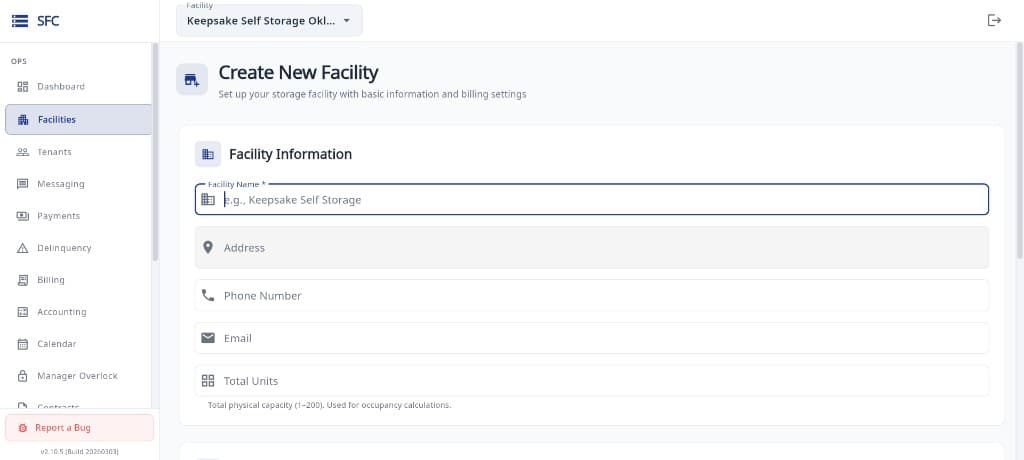Click the building icon inside Facility Name field
The width and height of the screenshot is (1024, 460).
tap(208, 199)
